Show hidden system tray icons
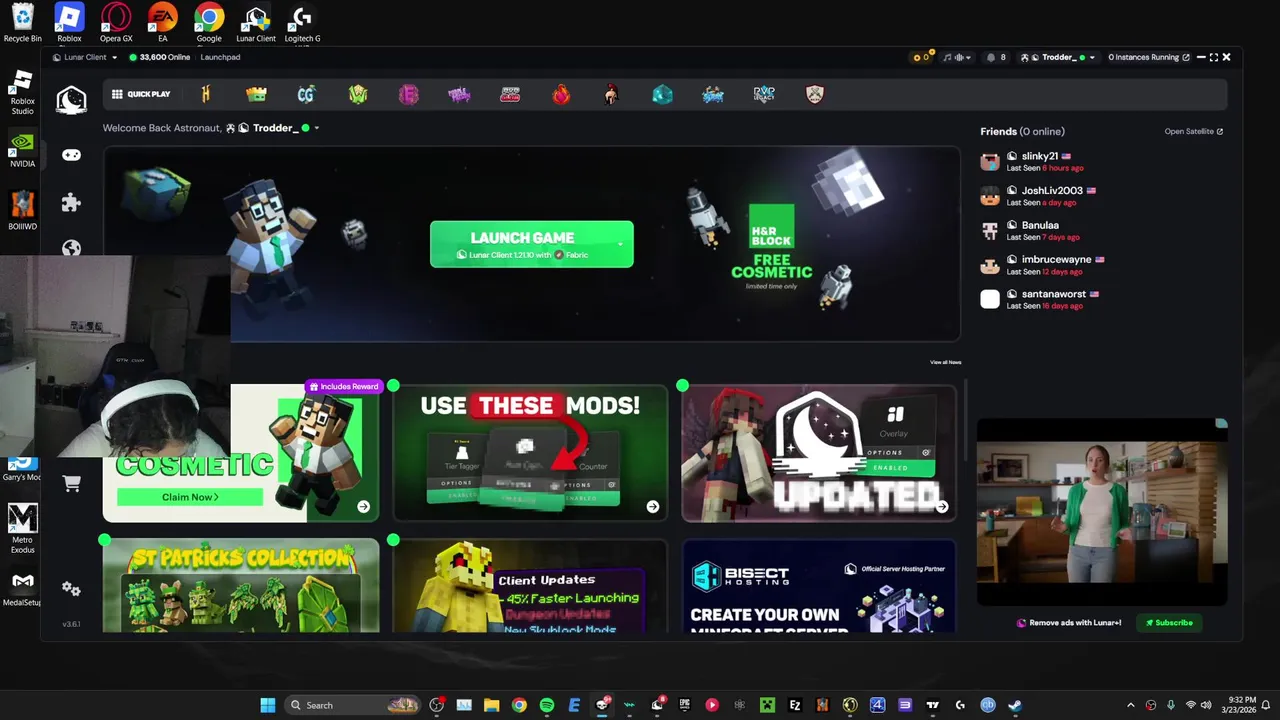The height and width of the screenshot is (720, 1280). click(1131, 705)
